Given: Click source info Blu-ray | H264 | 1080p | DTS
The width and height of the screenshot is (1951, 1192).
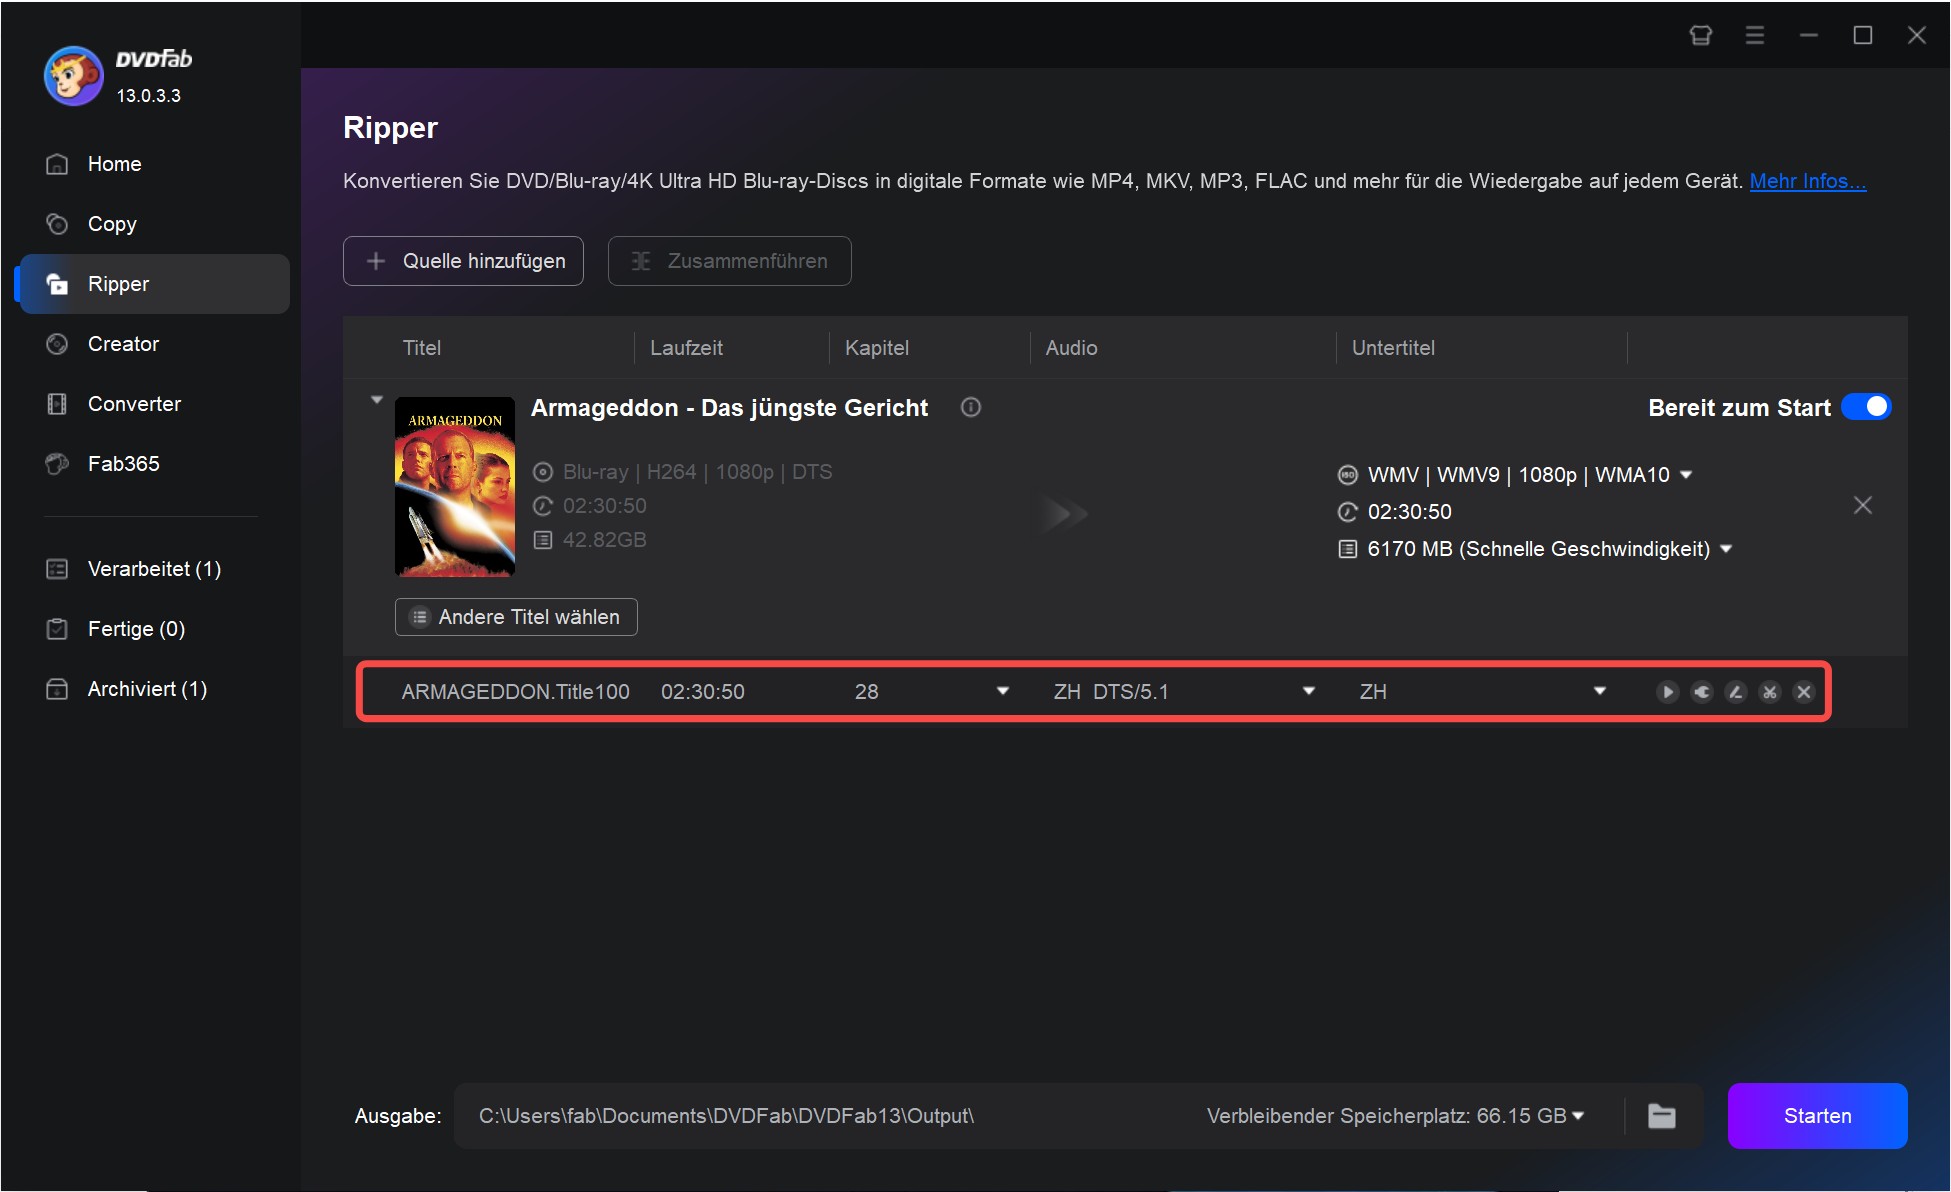Looking at the screenshot, I should click(697, 472).
